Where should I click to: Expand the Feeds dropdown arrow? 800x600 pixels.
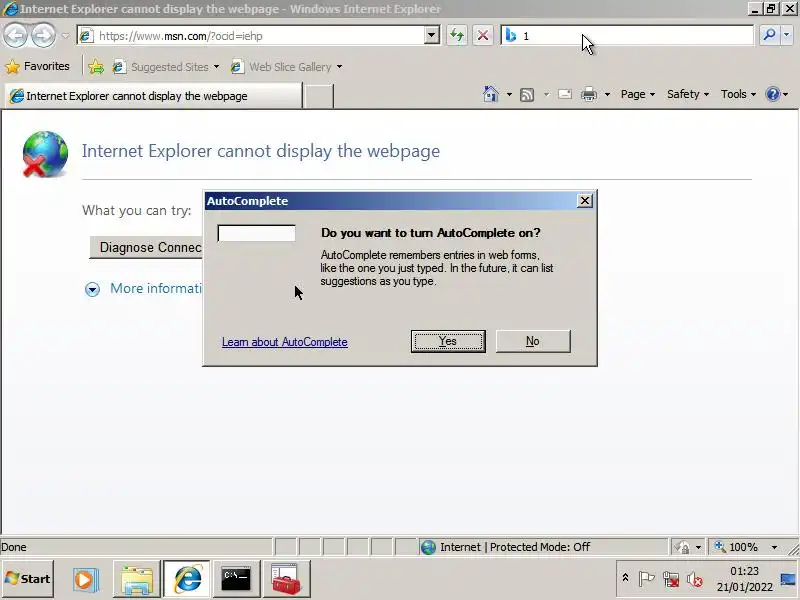546,94
